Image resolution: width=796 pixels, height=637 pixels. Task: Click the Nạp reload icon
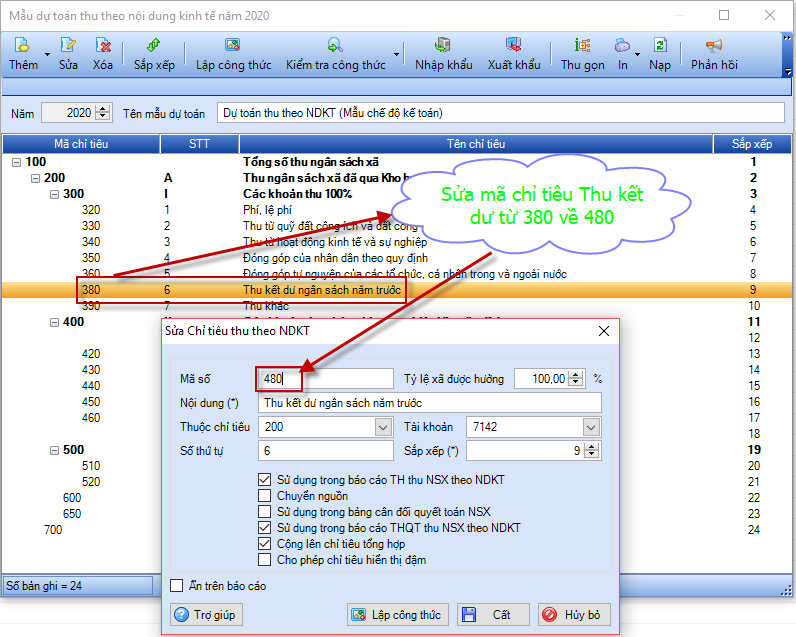659,46
